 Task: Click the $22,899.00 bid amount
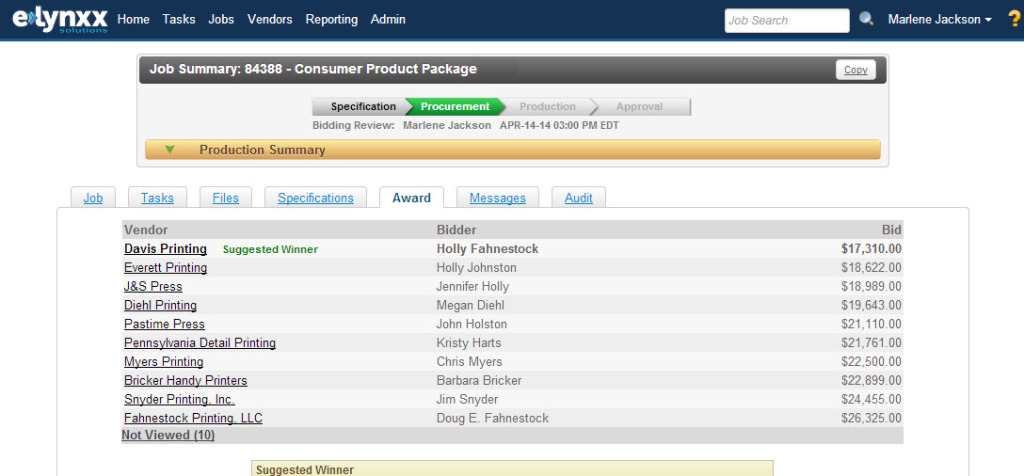[871, 381]
